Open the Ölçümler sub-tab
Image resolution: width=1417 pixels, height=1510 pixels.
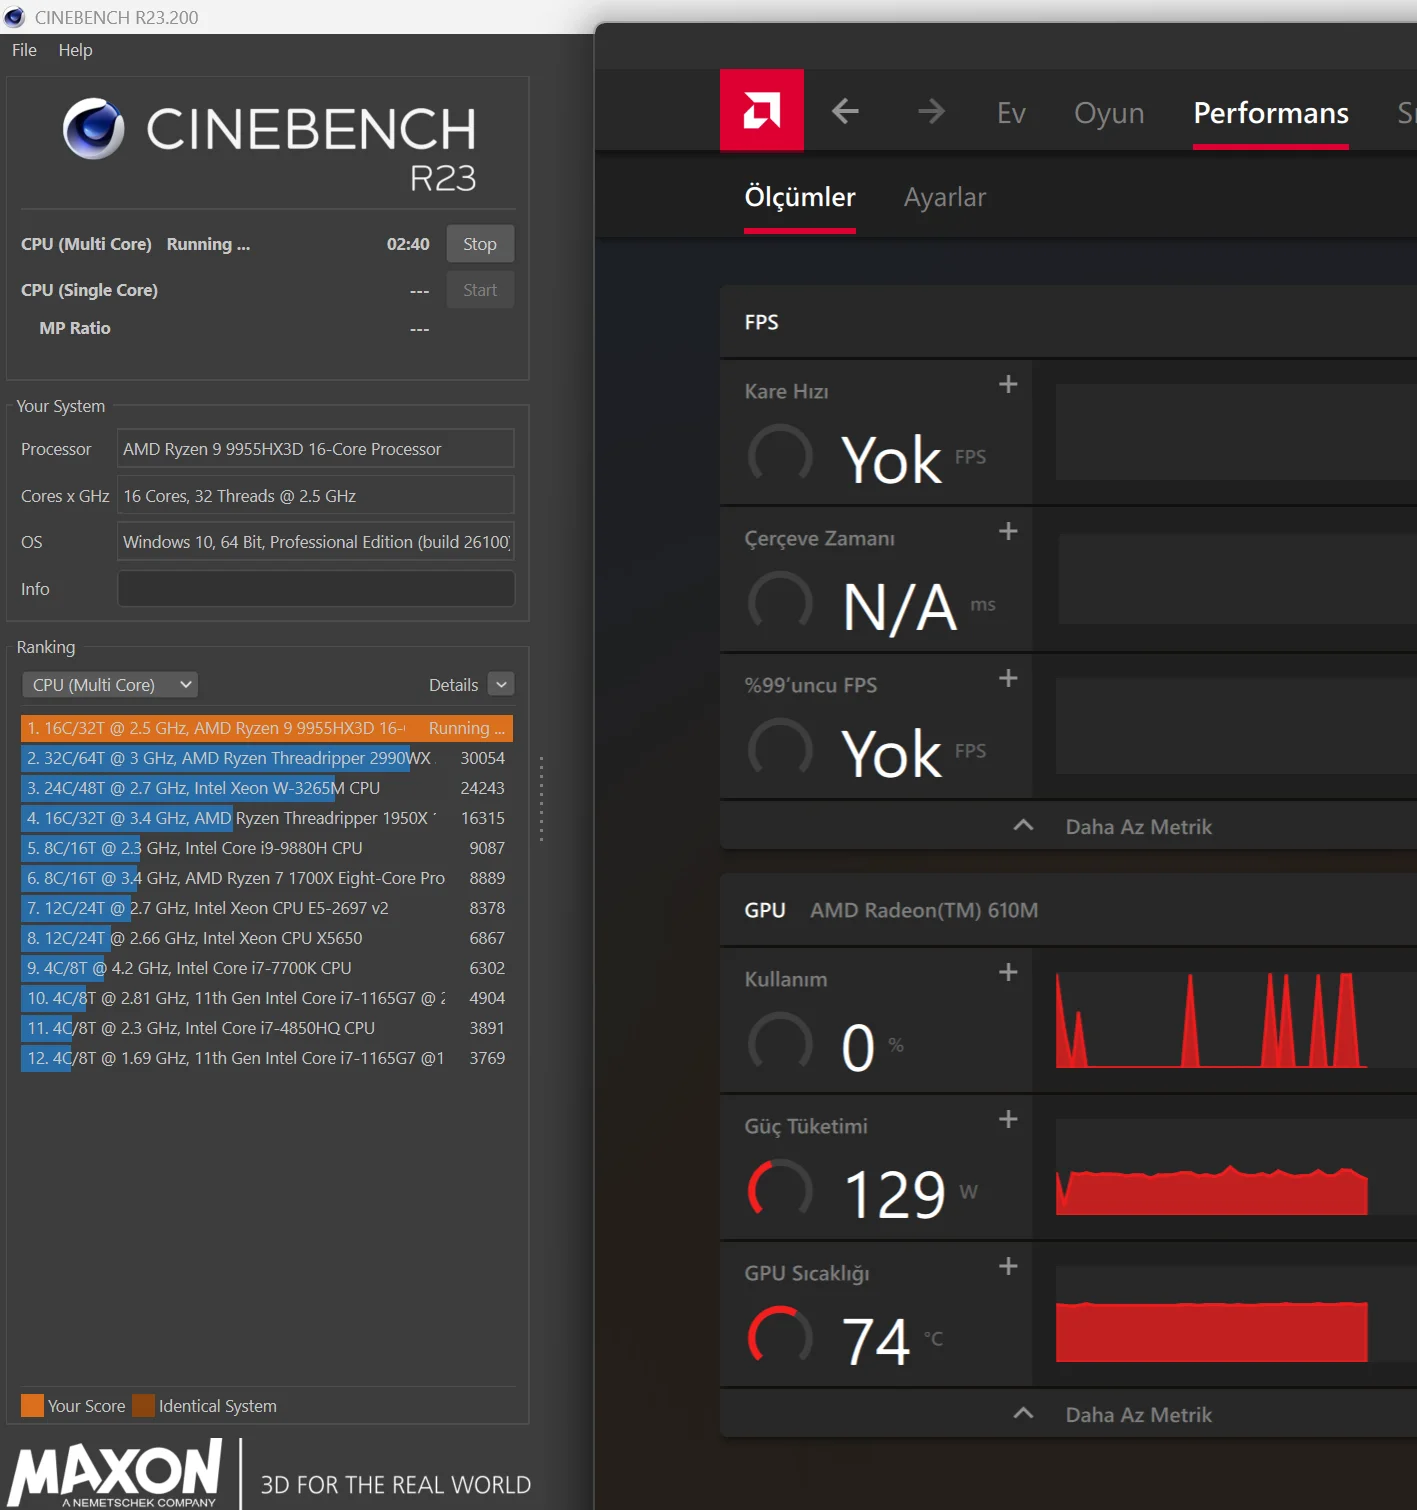800,197
